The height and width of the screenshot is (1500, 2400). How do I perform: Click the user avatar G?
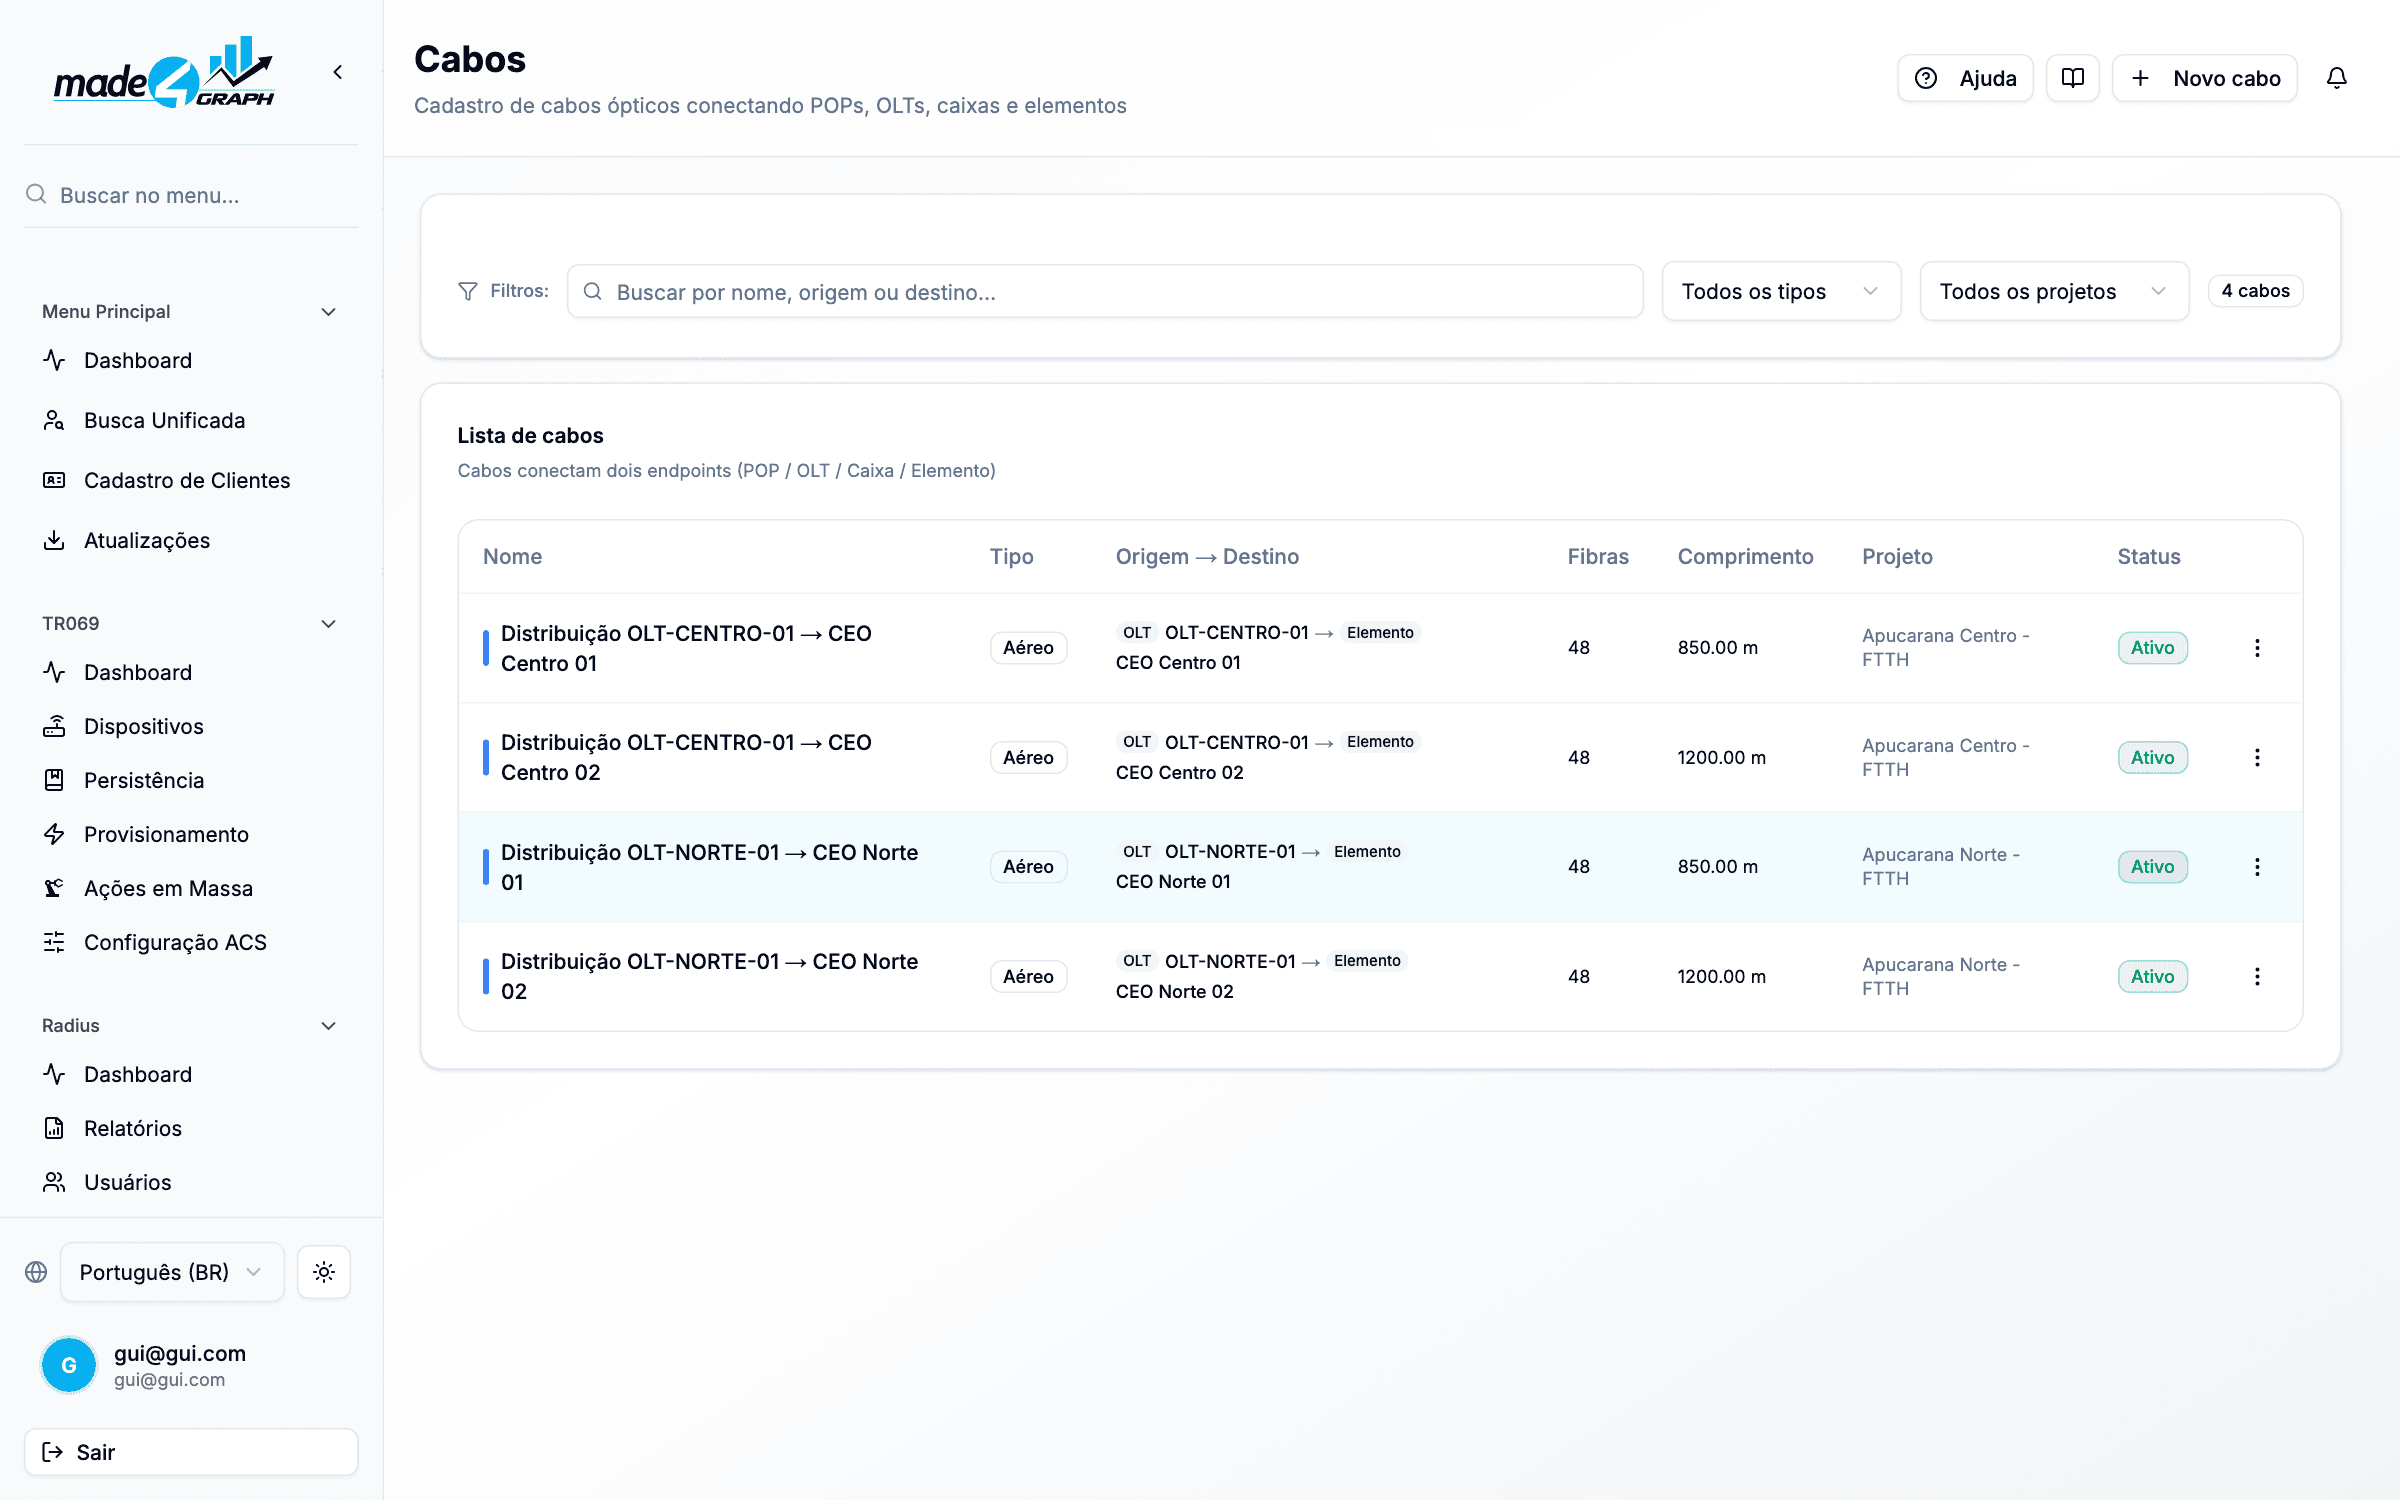pyautogui.click(x=69, y=1365)
